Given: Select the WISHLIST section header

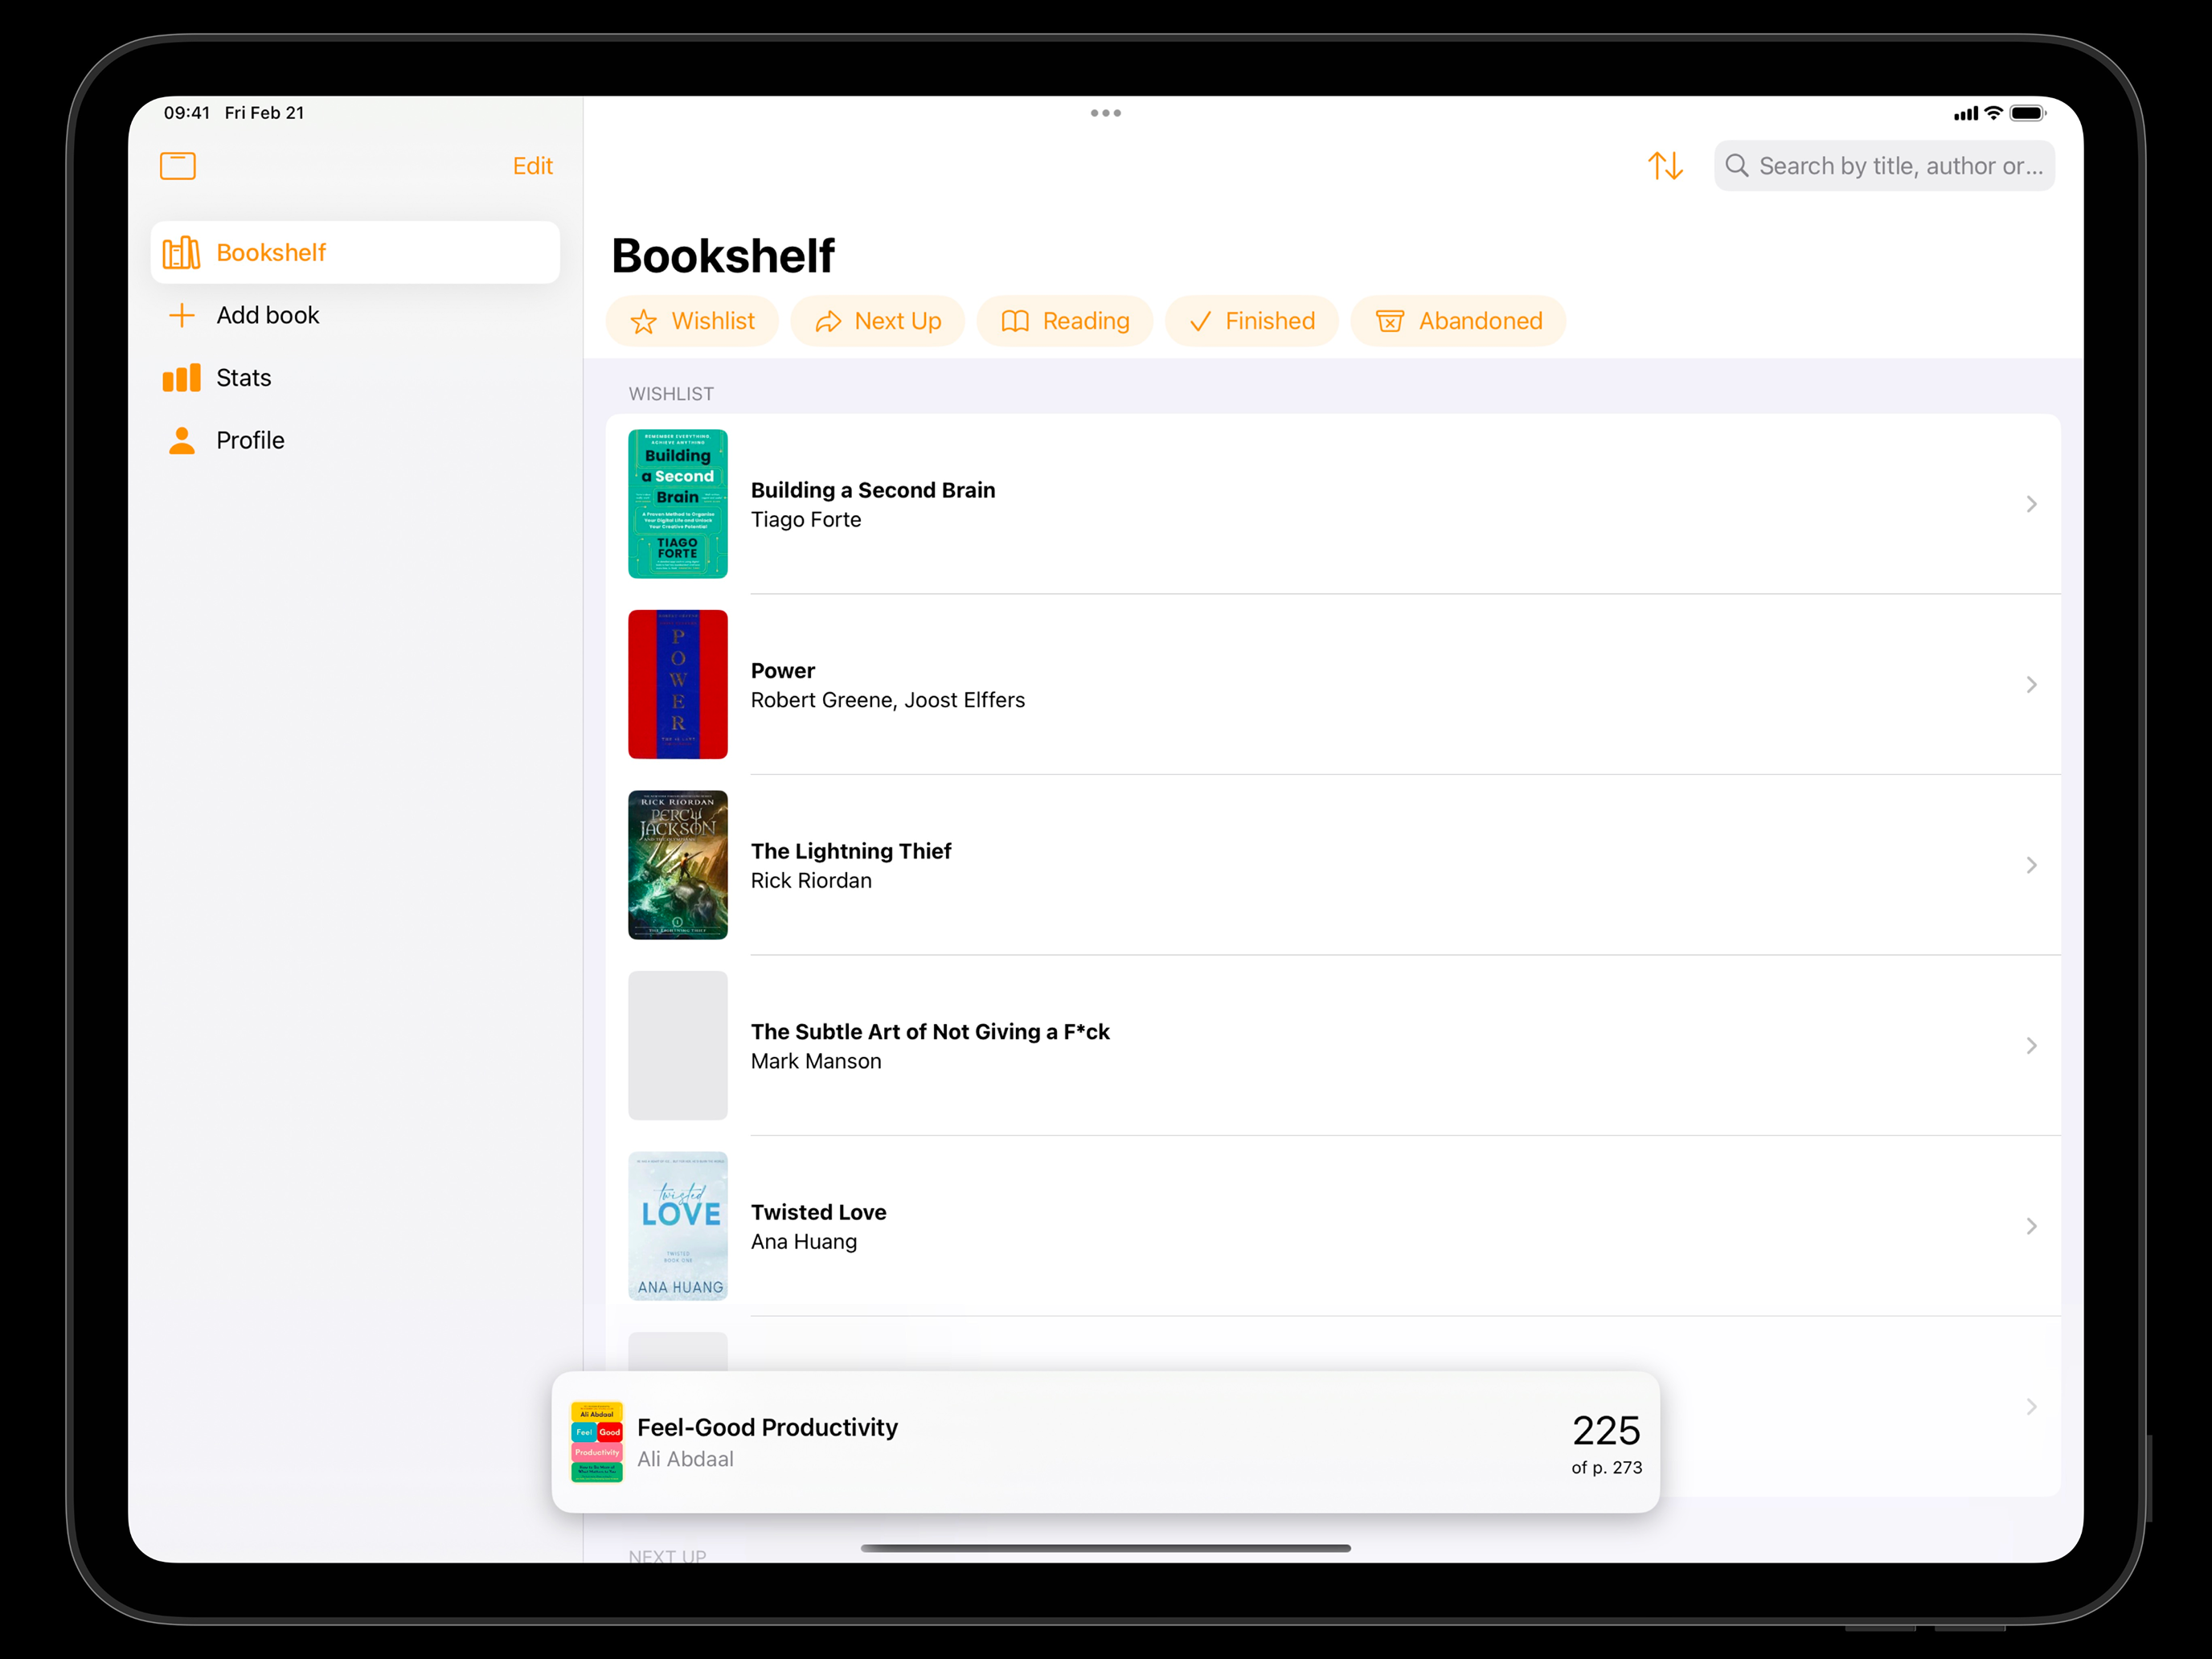Looking at the screenshot, I should 671,394.
